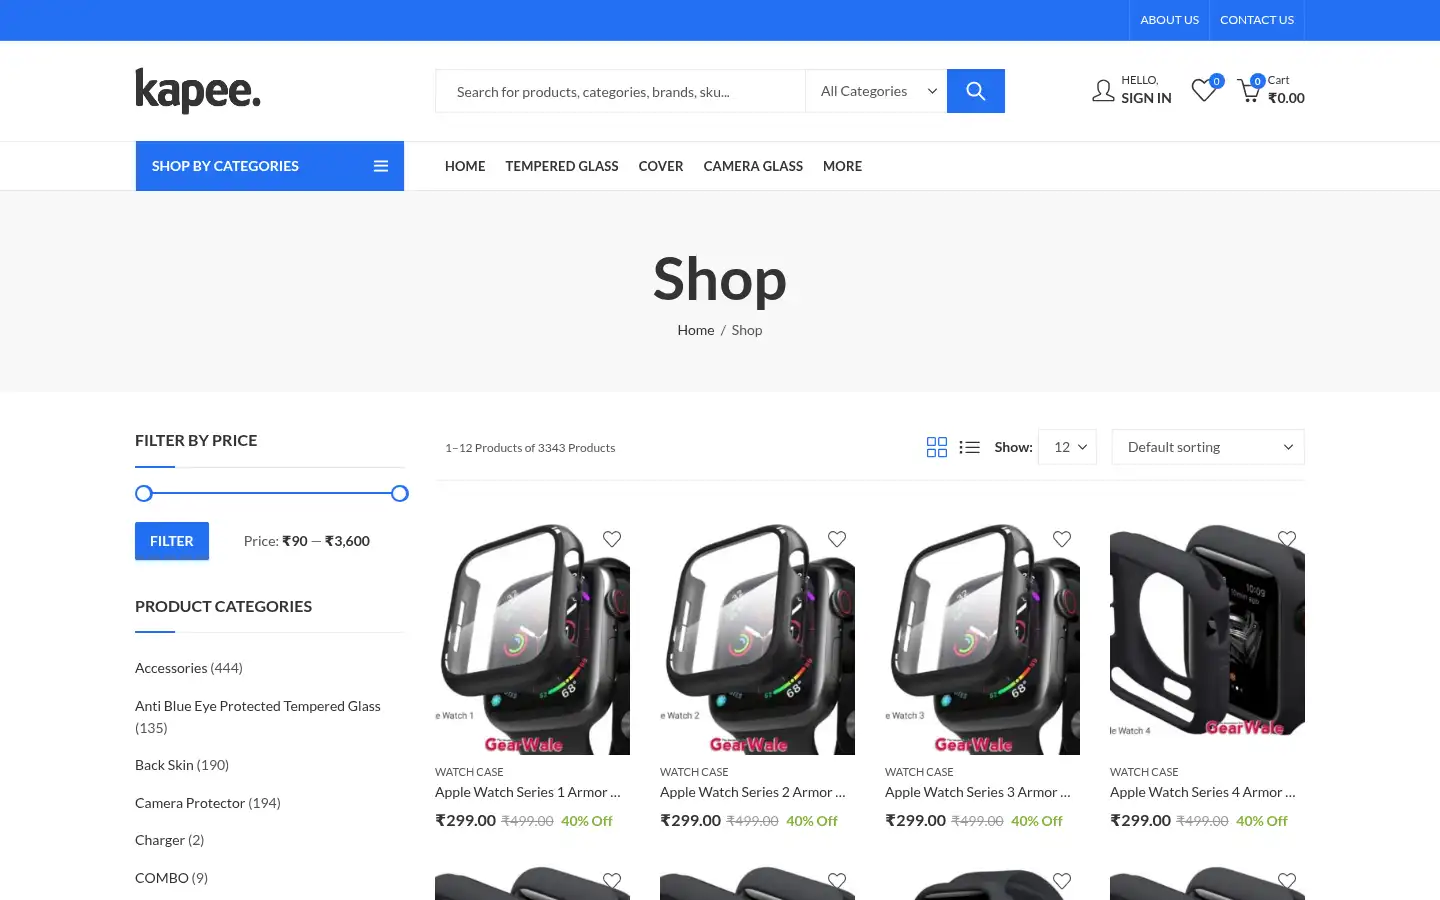The height and width of the screenshot is (900, 1440).
Task: Open the Apple Watch Series 3 product image
Action: [x=982, y=637]
